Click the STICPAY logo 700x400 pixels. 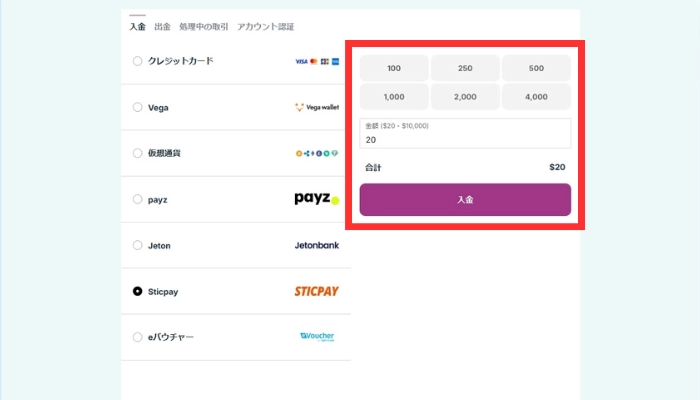click(x=316, y=291)
